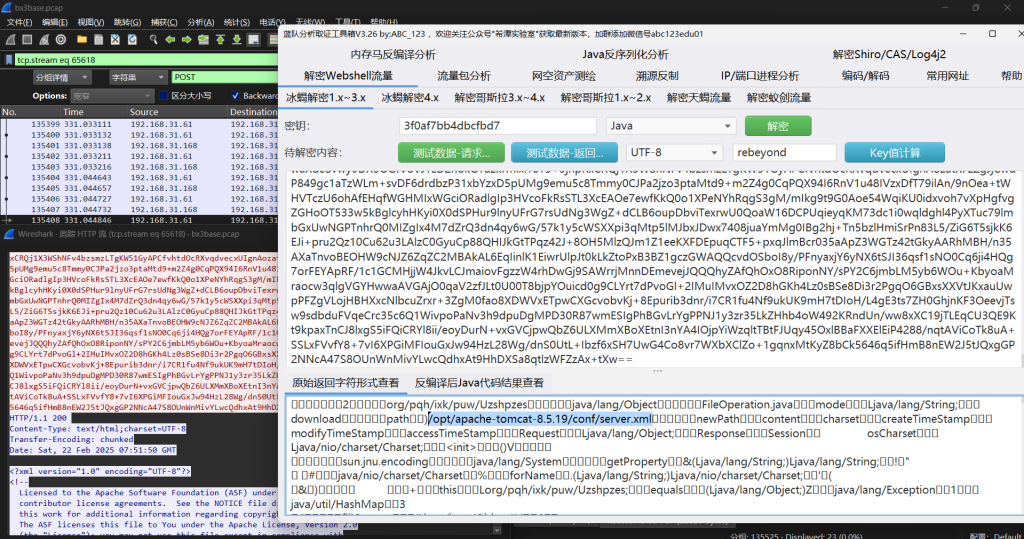
Task: Open the 流量包分析 tab
Action: (x=464, y=75)
